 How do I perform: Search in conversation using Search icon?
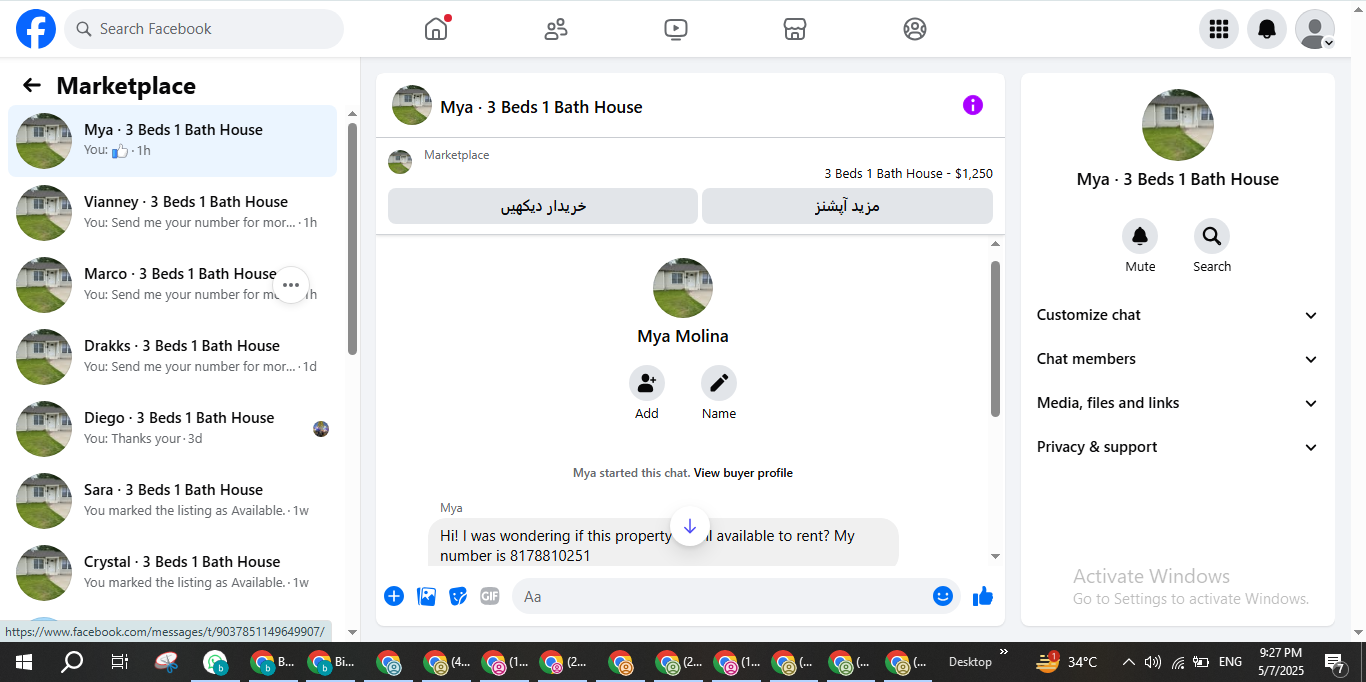point(1211,237)
